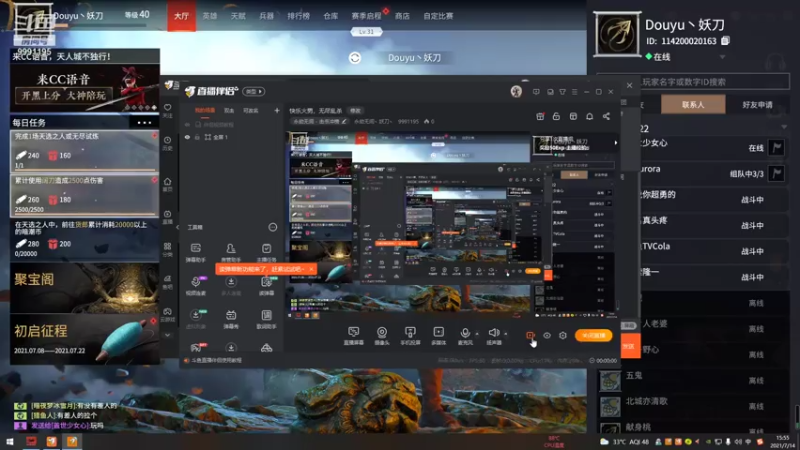Add 摄像头 camera source
This screenshot has height=450, width=800.
point(382,336)
